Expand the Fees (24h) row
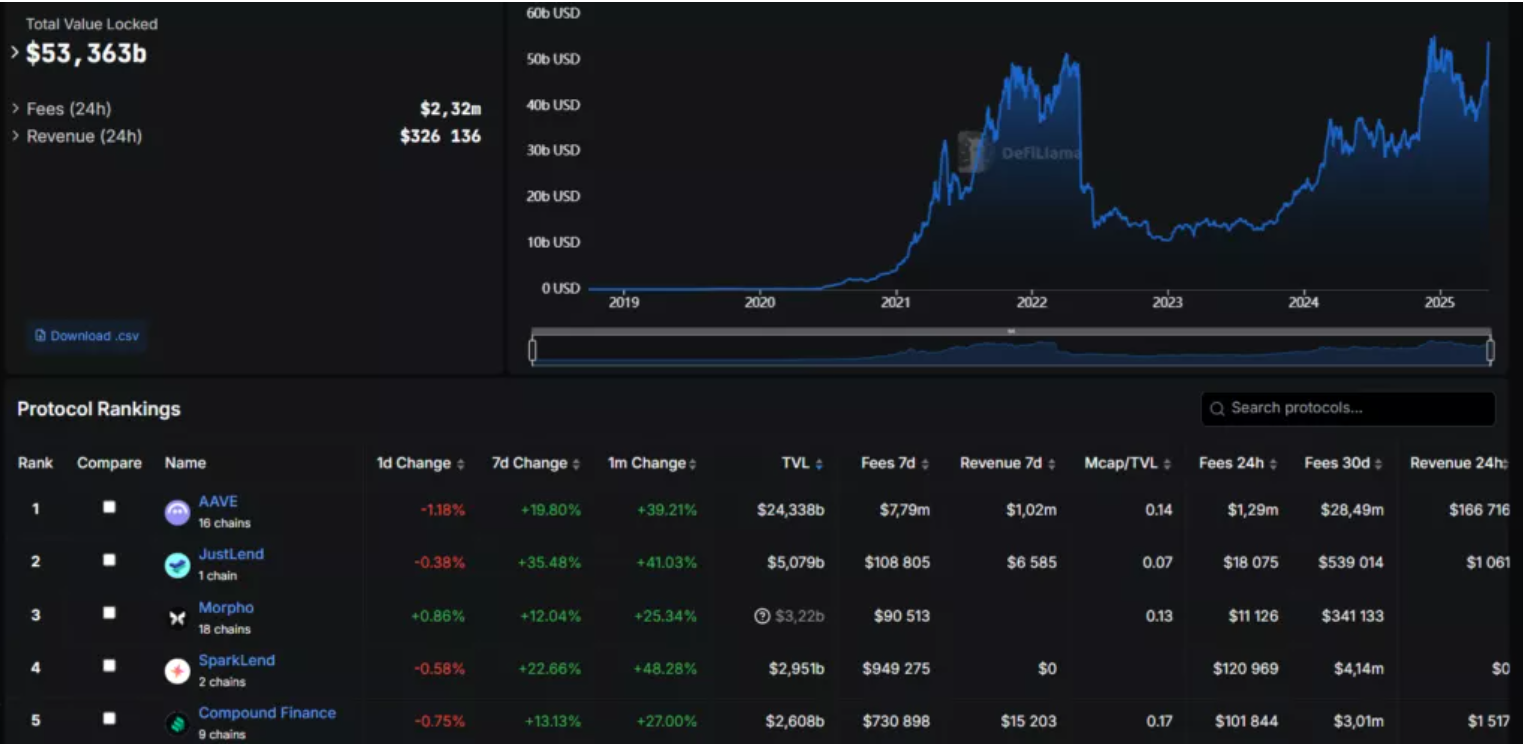 (x=16, y=108)
